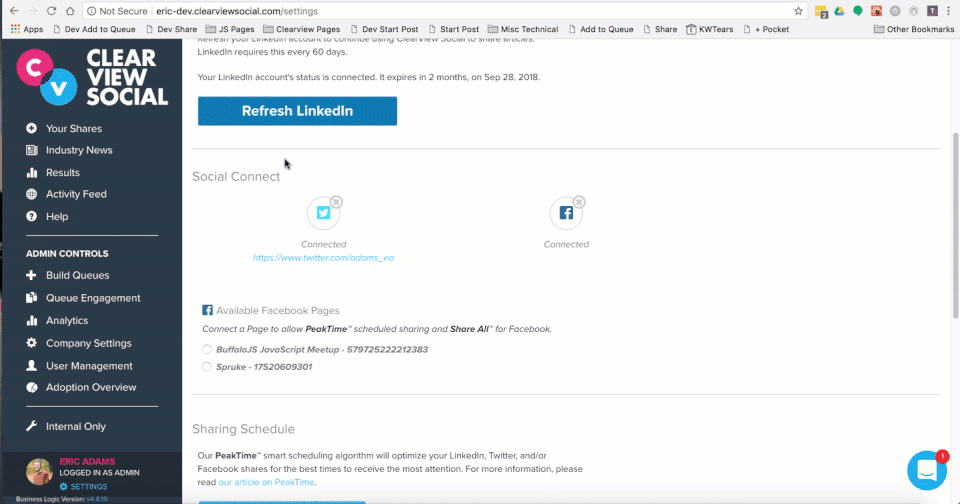Click the Social Connect heading
960x504 pixels.
pyautogui.click(x=236, y=176)
